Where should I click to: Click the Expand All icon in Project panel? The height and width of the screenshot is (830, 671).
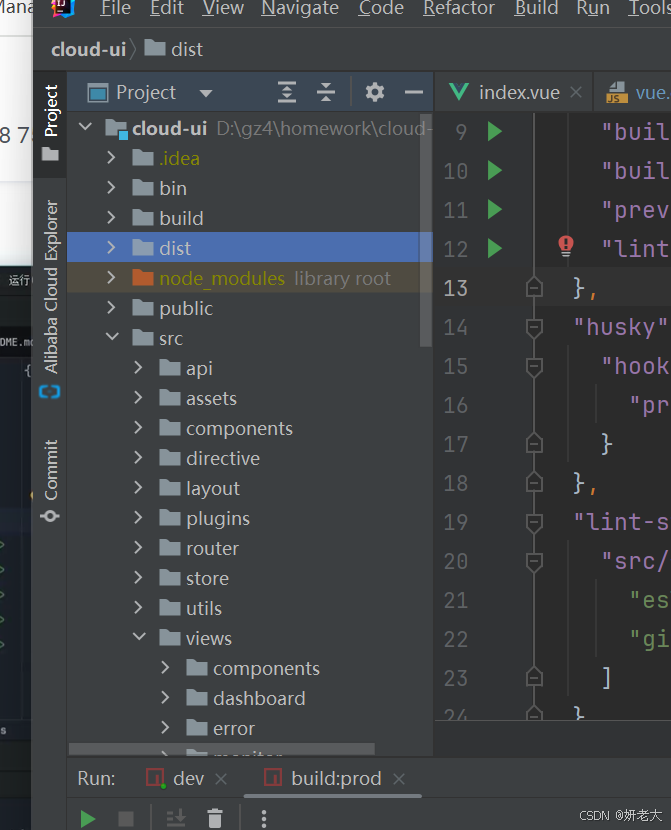[287, 93]
